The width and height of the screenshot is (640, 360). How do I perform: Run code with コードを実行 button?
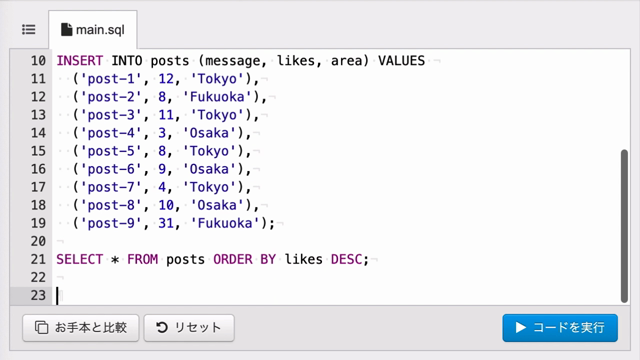tap(560, 328)
